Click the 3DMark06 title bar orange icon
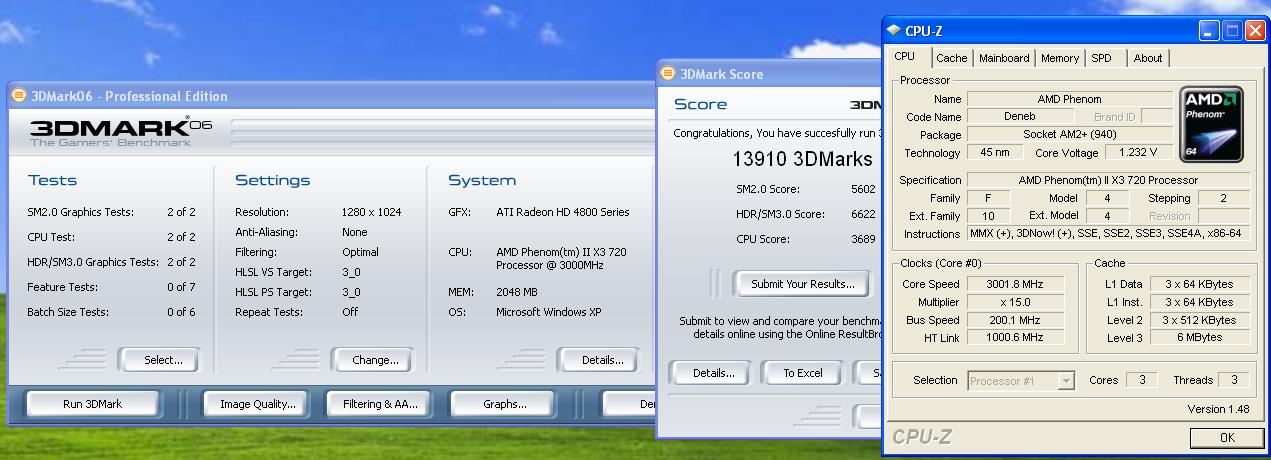The height and width of the screenshot is (460, 1271). pyautogui.click(x=19, y=96)
